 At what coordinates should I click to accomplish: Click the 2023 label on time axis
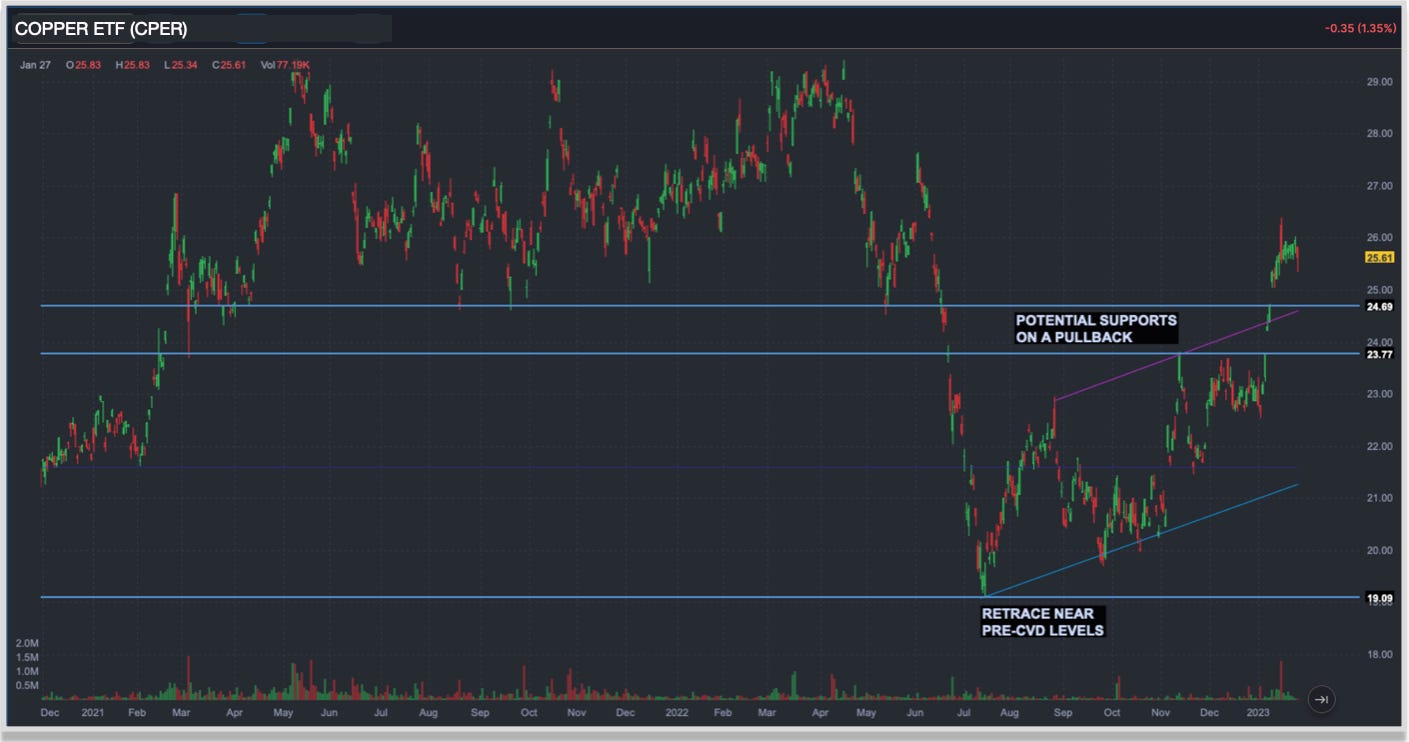coord(1258,714)
